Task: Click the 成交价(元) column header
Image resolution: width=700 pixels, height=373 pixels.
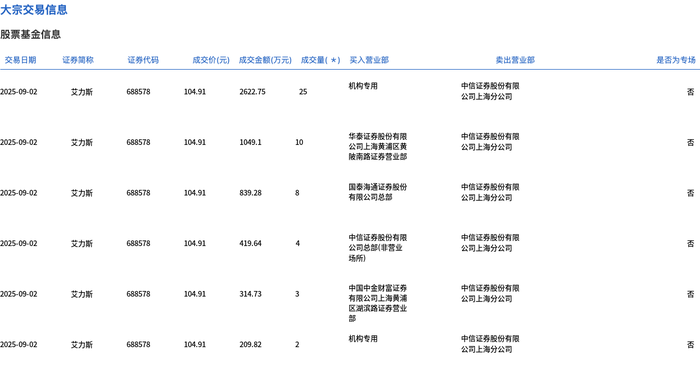Action: [x=211, y=60]
